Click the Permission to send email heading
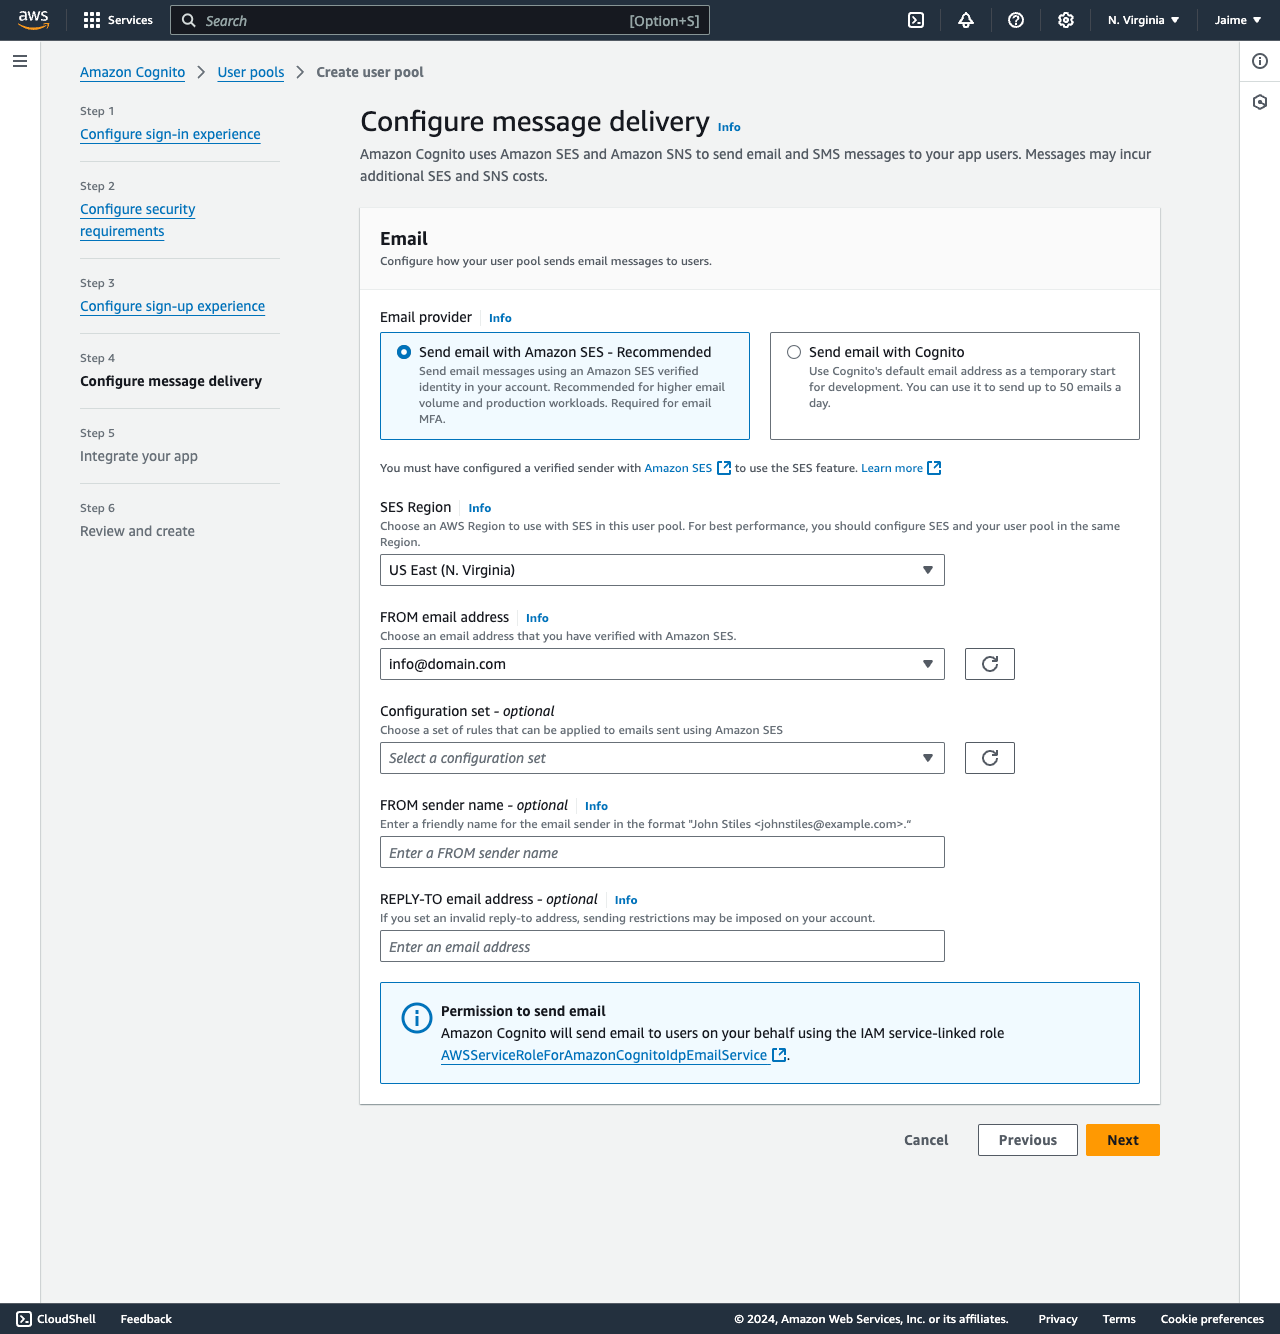Viewport: 1280px width, 1334px height. point(523,1011)
